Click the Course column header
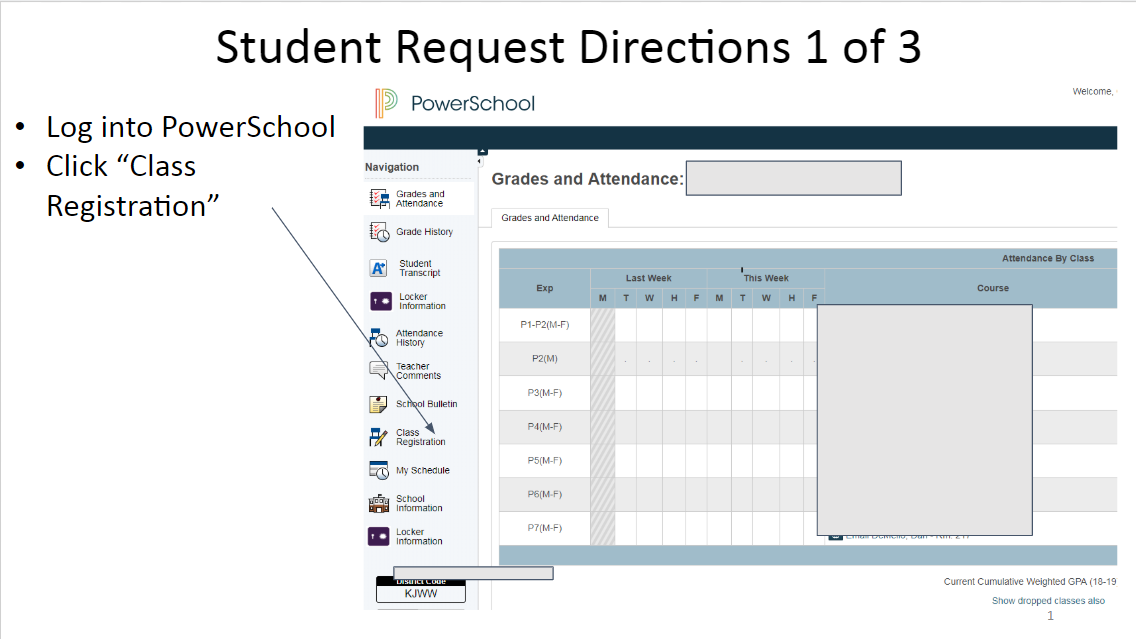 tap(993, 288)
